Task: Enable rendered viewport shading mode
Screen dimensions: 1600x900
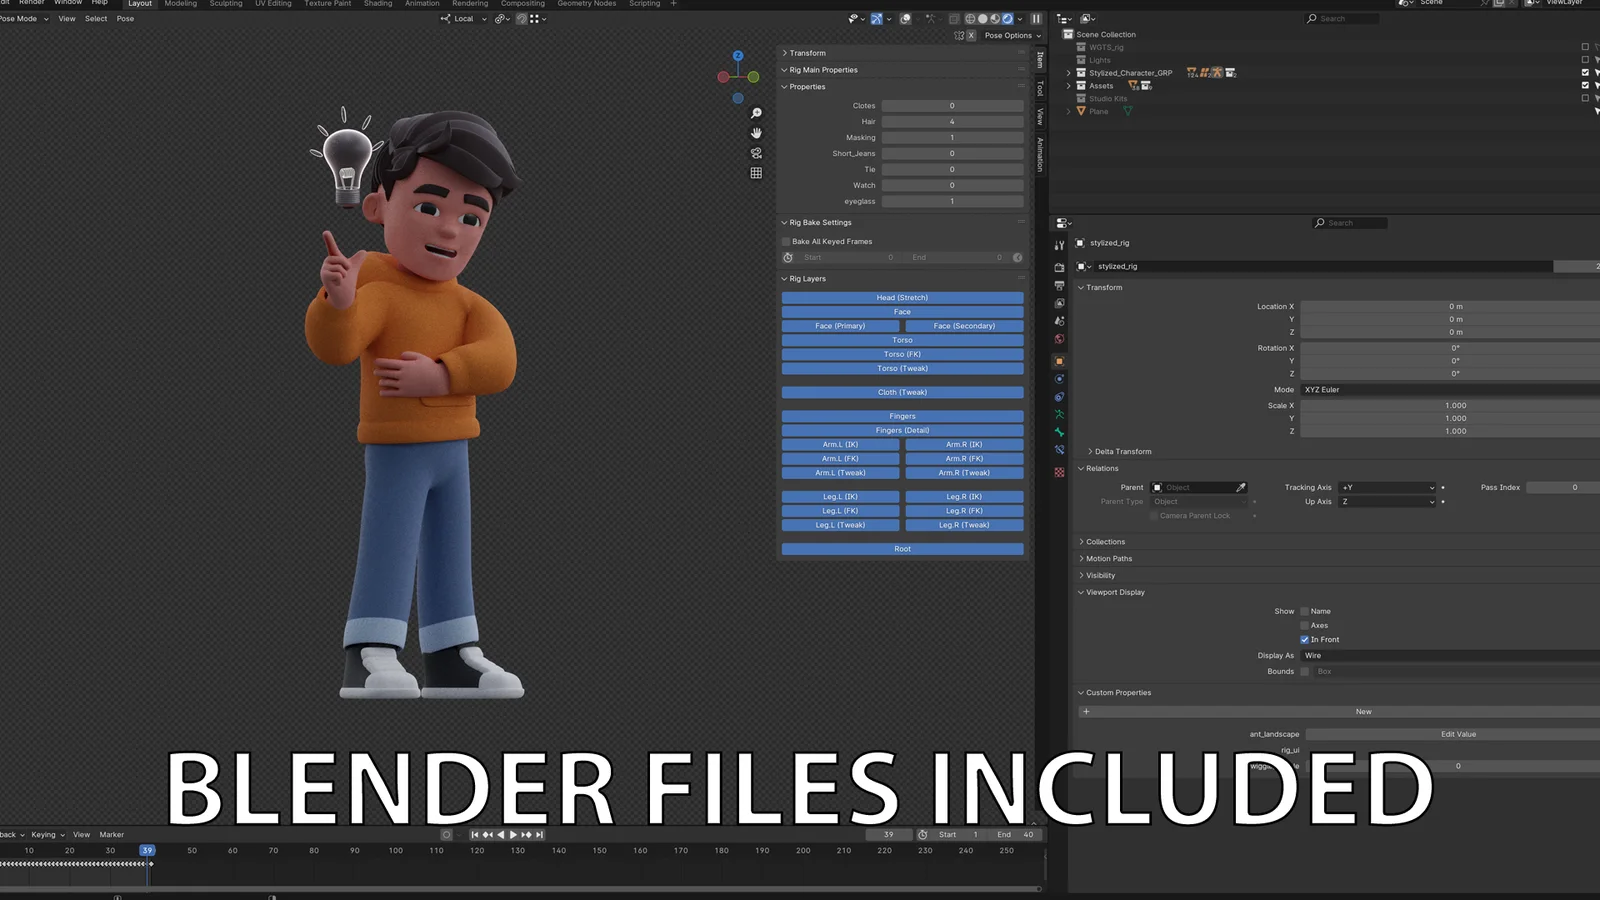Action: pos(1008,19)
